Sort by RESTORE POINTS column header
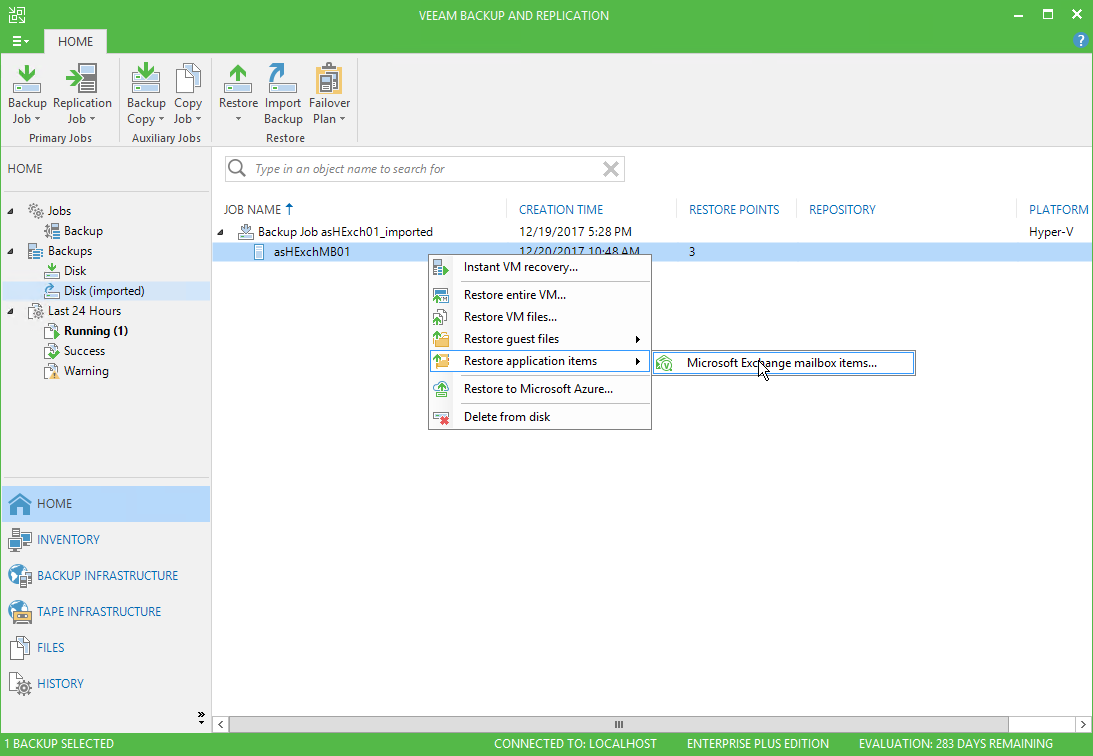This screenshot has height=756, width=1093. point(734,210)
